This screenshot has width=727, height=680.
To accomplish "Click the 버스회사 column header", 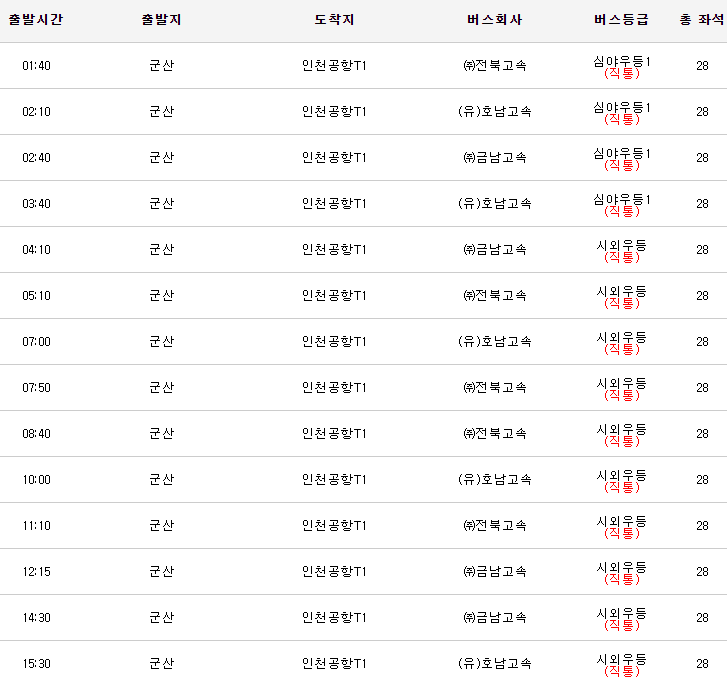I will point(495,19).
